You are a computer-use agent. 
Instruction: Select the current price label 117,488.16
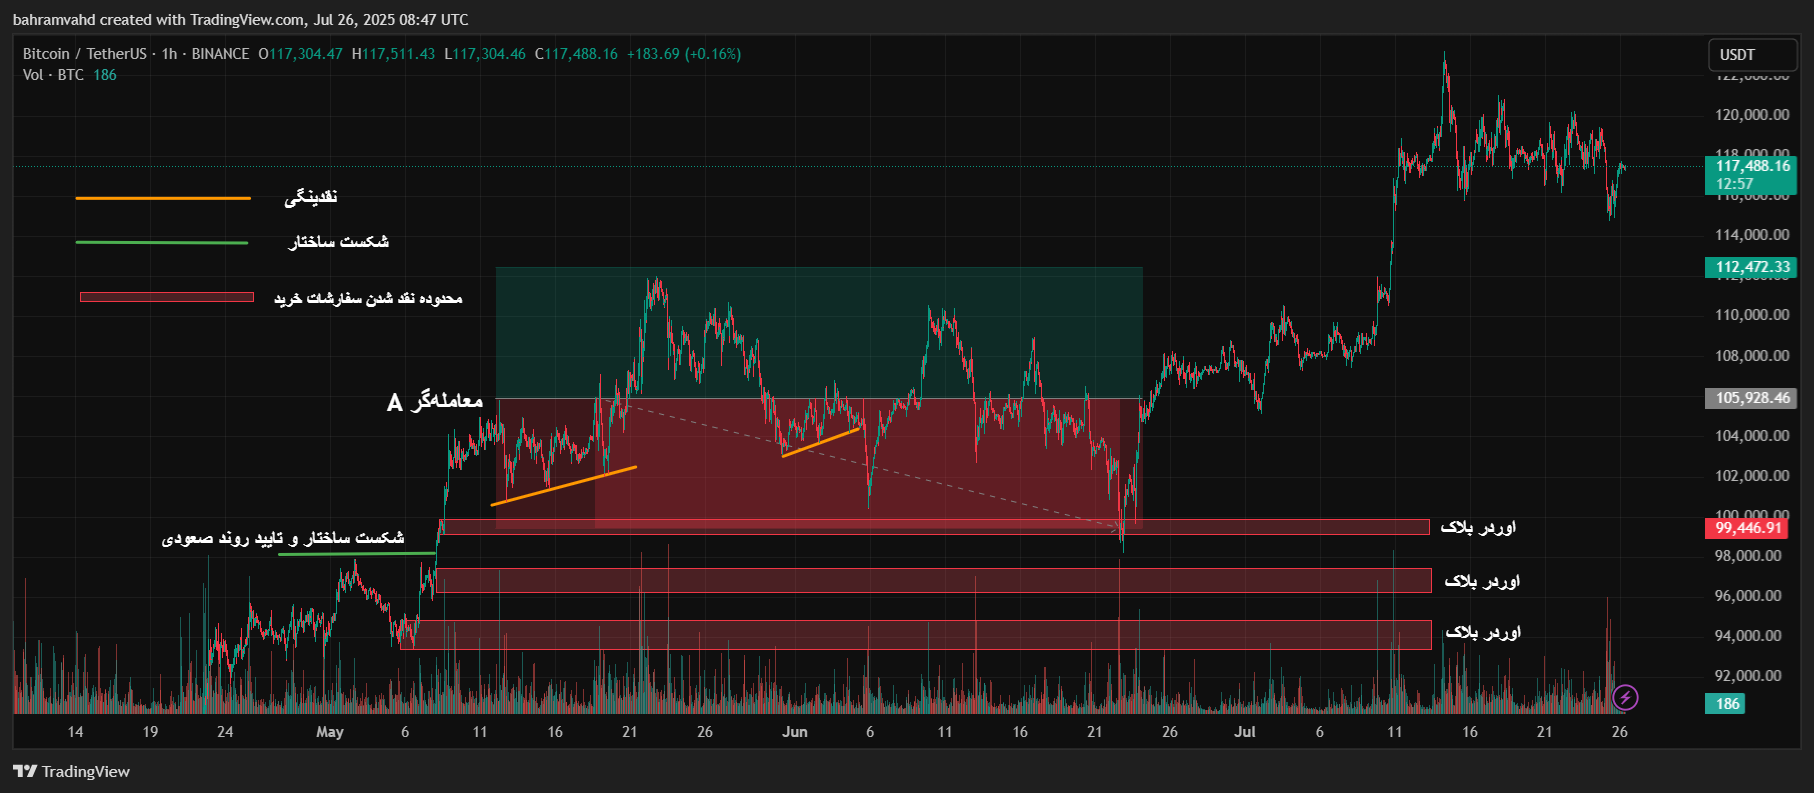tap(1752, 166)
